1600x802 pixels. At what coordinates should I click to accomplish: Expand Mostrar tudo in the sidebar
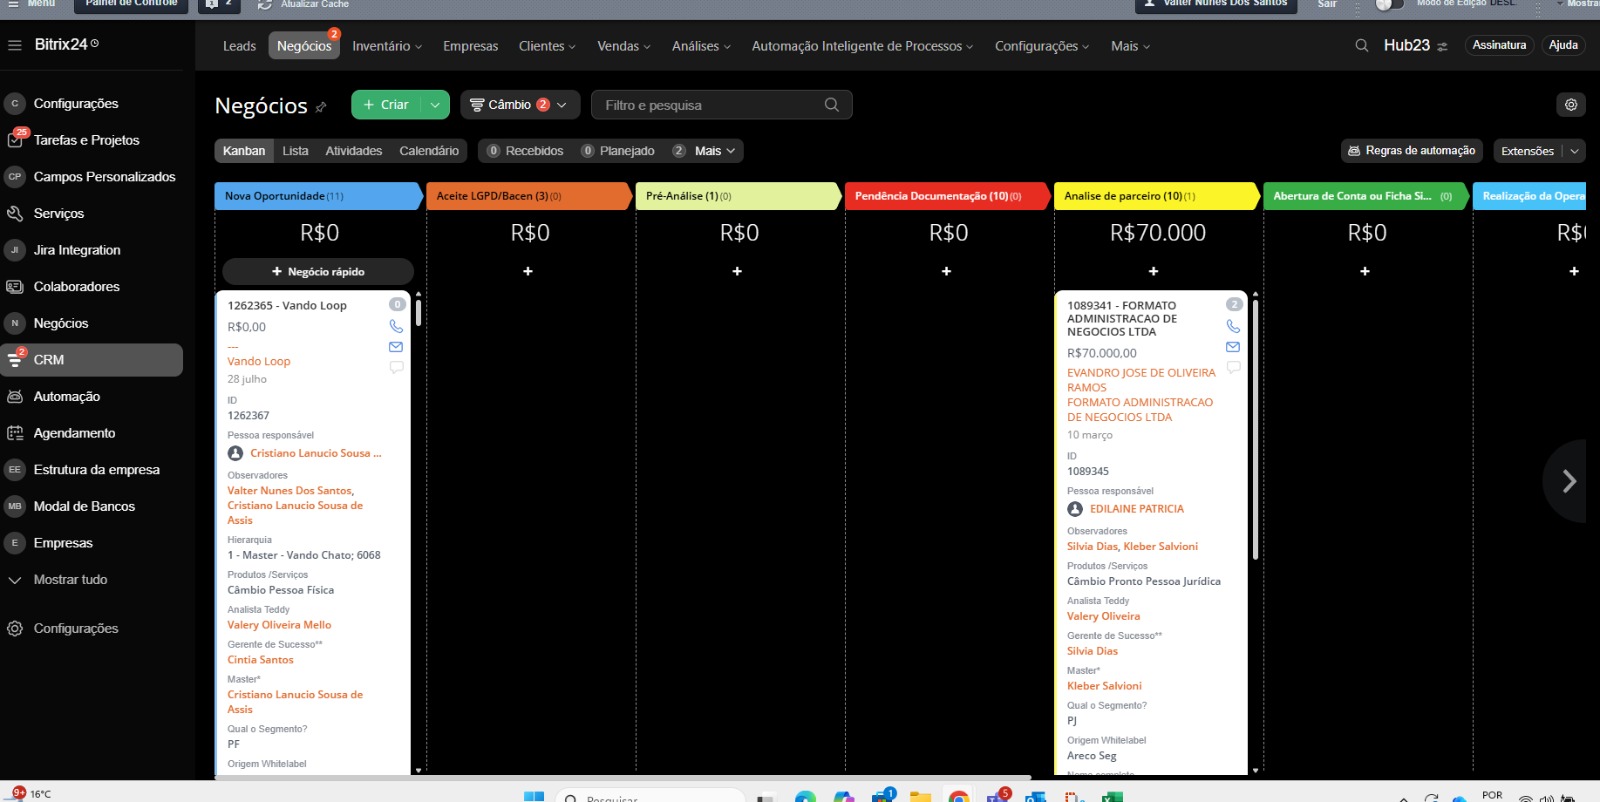(x=70, y=580)
